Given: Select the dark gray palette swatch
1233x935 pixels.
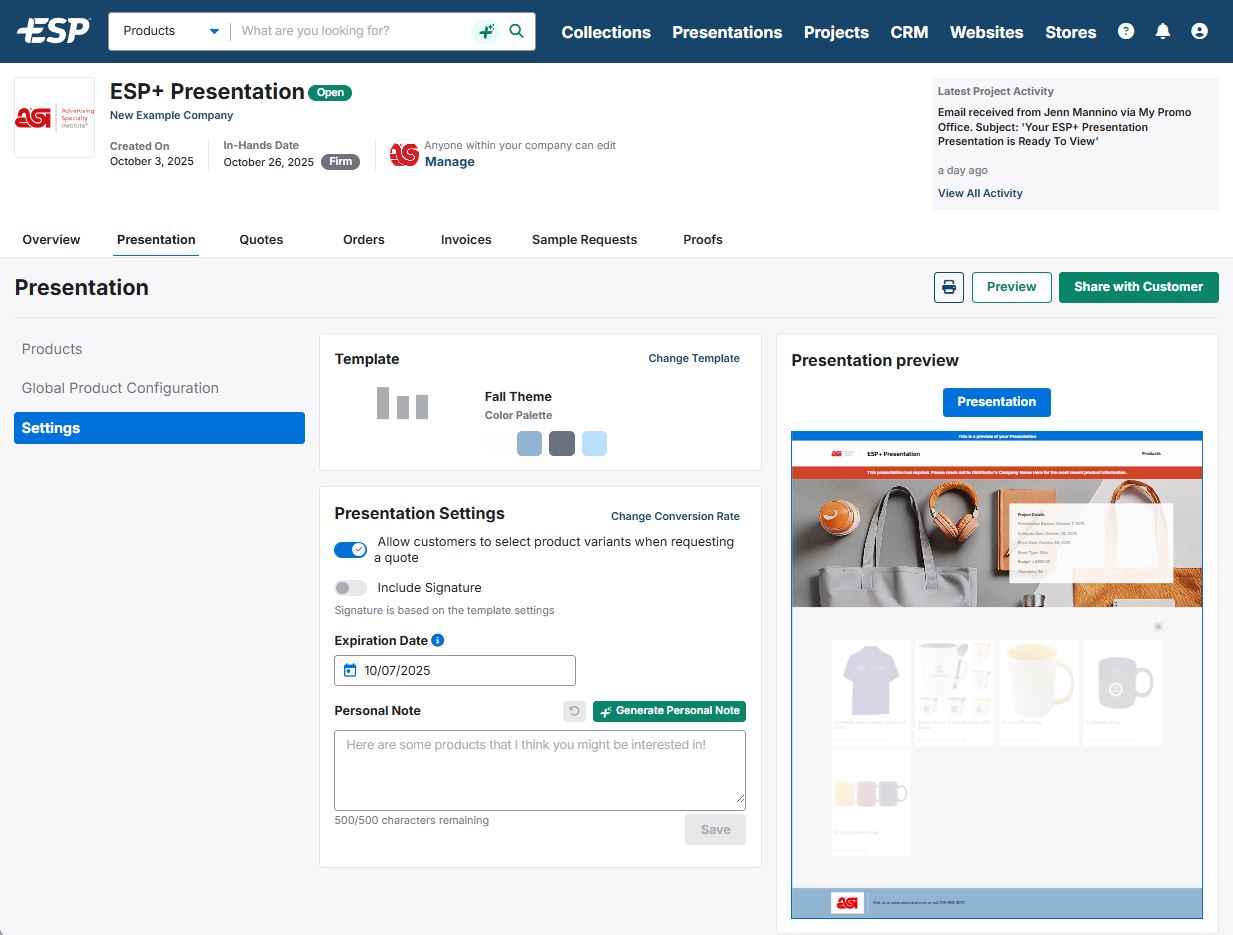Looking at the screenshot, I should (562, 444).
